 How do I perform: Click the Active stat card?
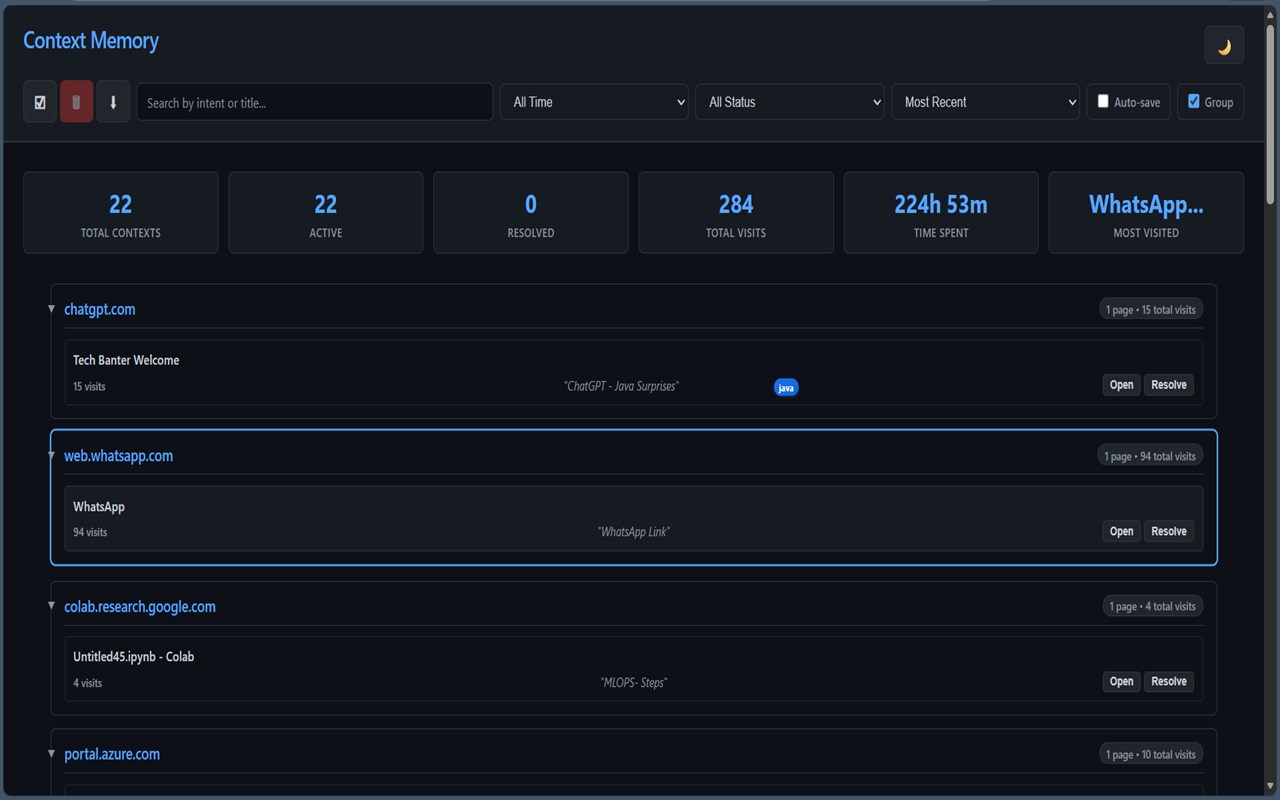coord(326,212)
